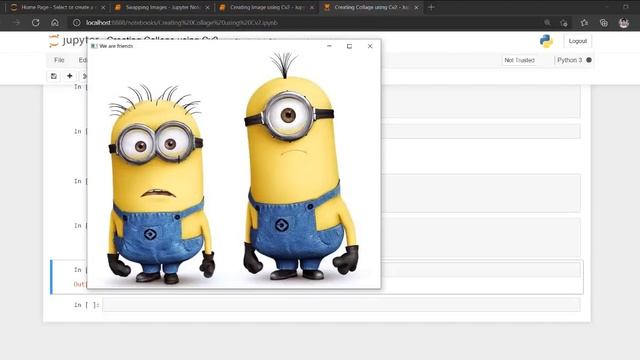
Task: Open the browser profile avatar
Action: pyautogui.click(x=624, y=23)
